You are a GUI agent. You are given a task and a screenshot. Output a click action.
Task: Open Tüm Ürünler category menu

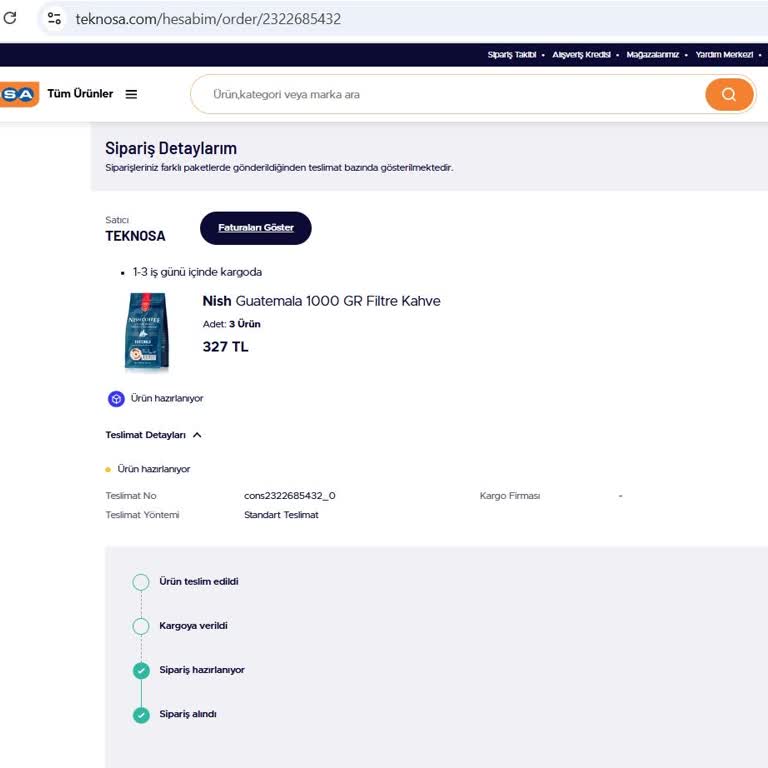(x=80, y=94)
